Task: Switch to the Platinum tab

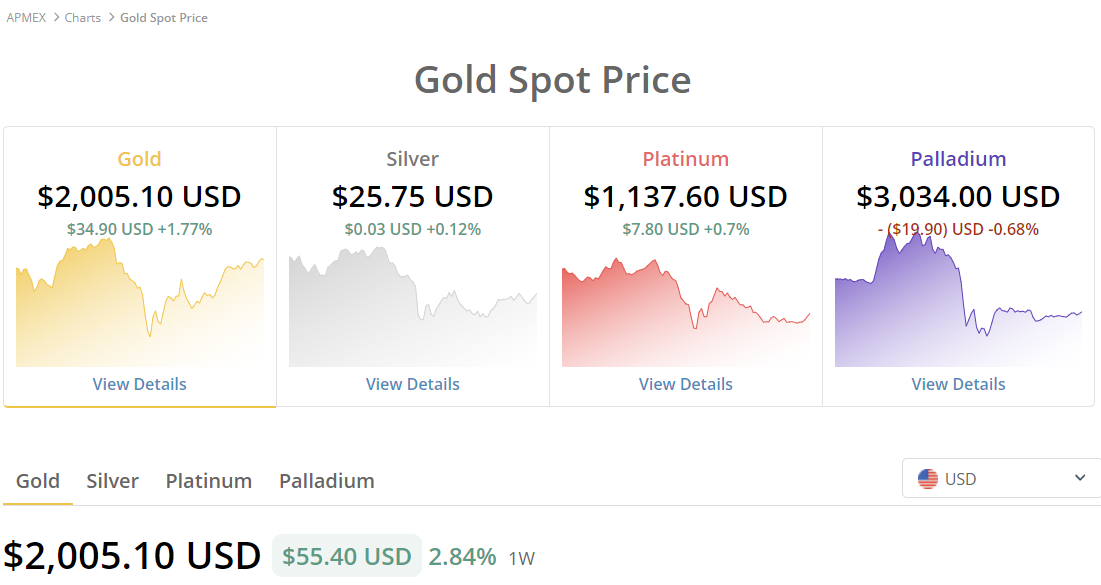Action: 209,481
